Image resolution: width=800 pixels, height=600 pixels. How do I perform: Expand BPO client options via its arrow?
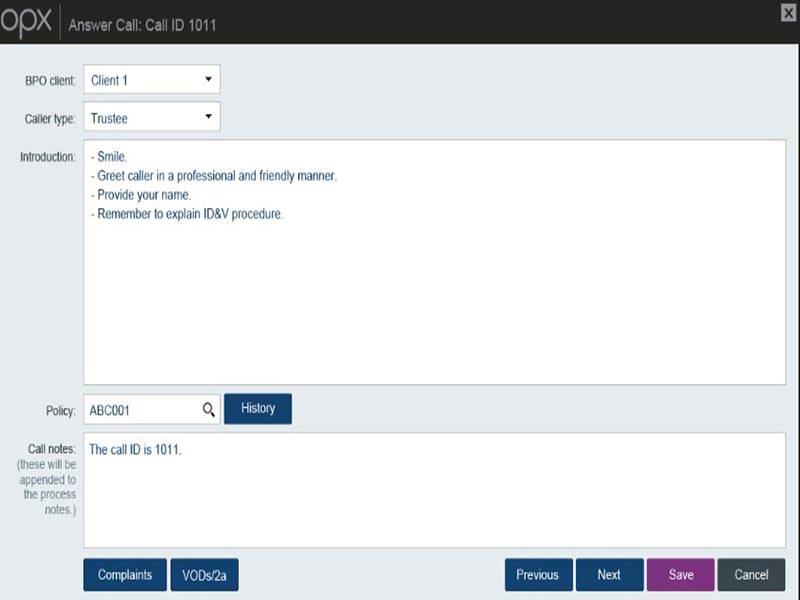point(207,79)
